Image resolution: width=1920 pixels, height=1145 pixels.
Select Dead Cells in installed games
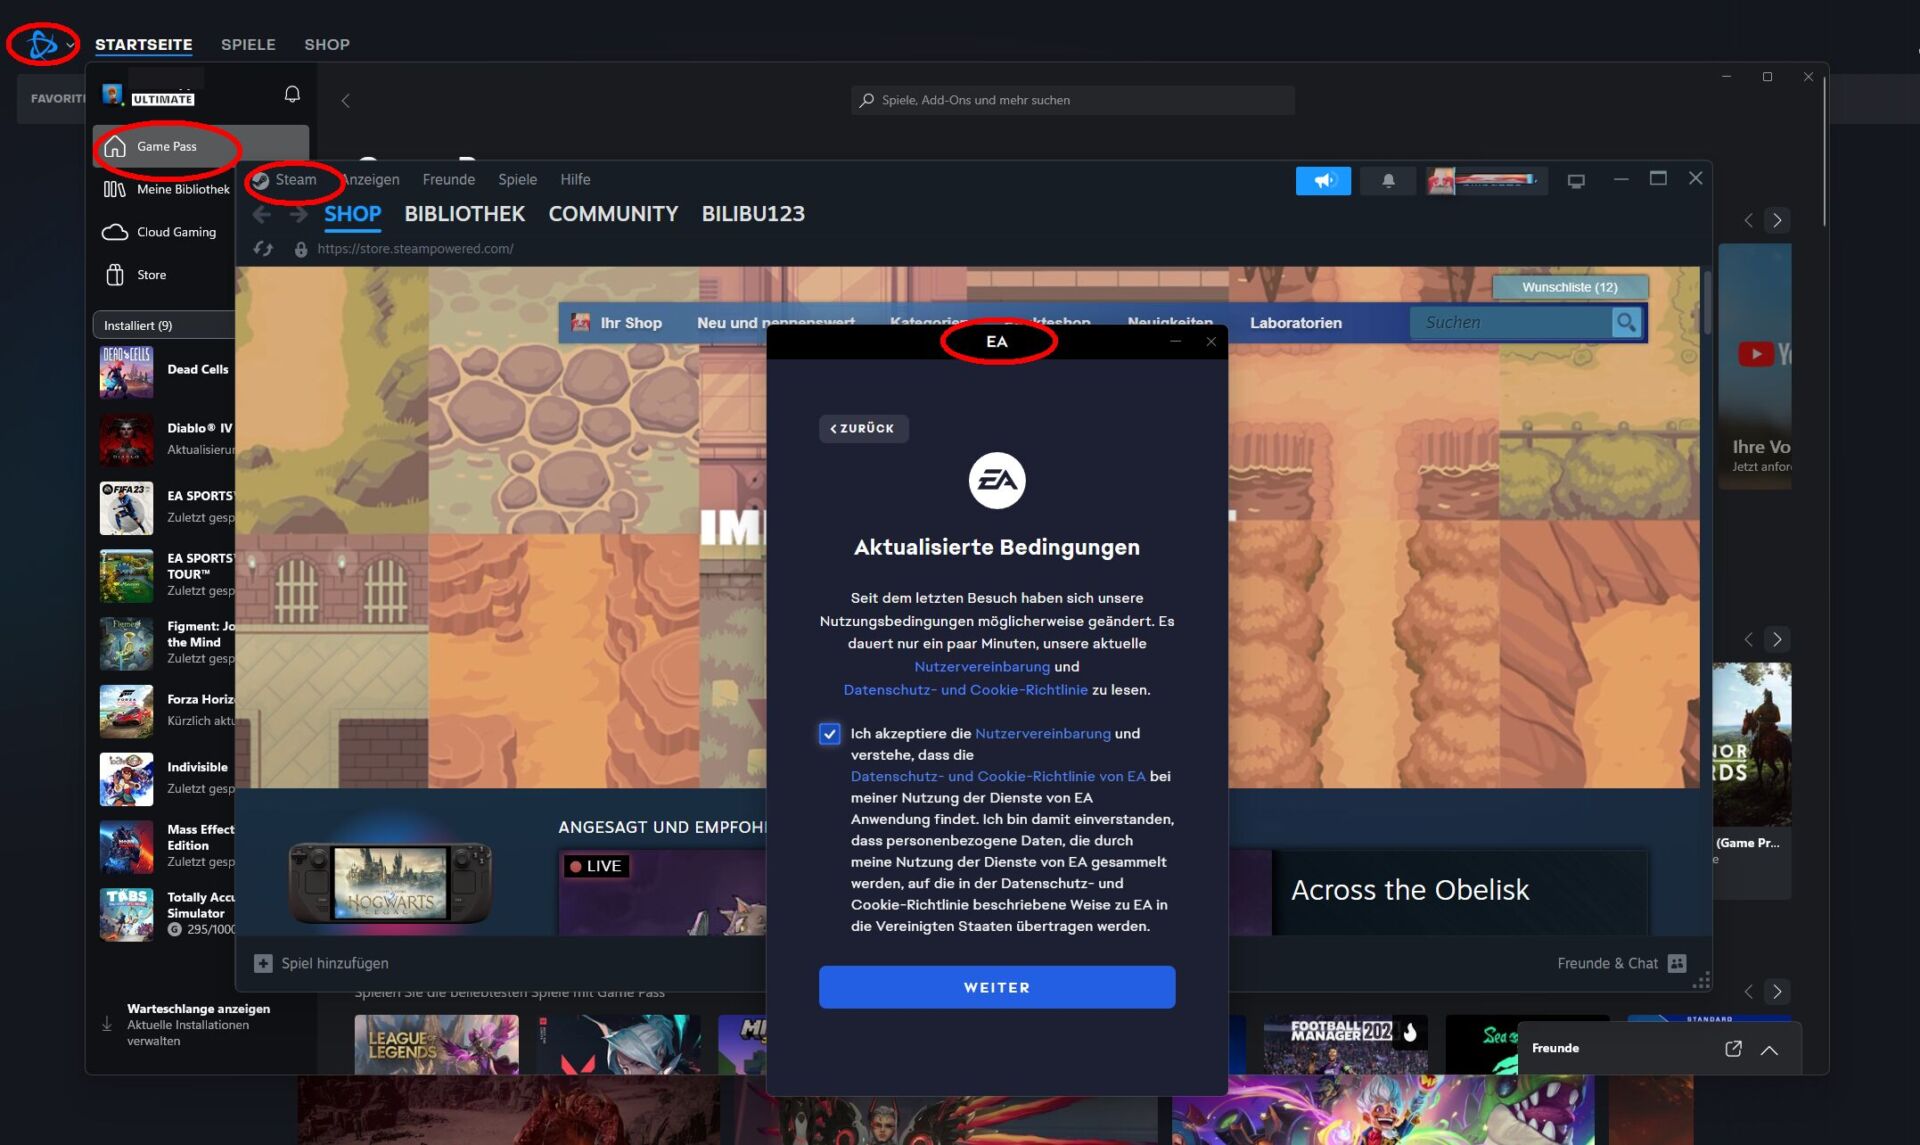pos(166,371)
